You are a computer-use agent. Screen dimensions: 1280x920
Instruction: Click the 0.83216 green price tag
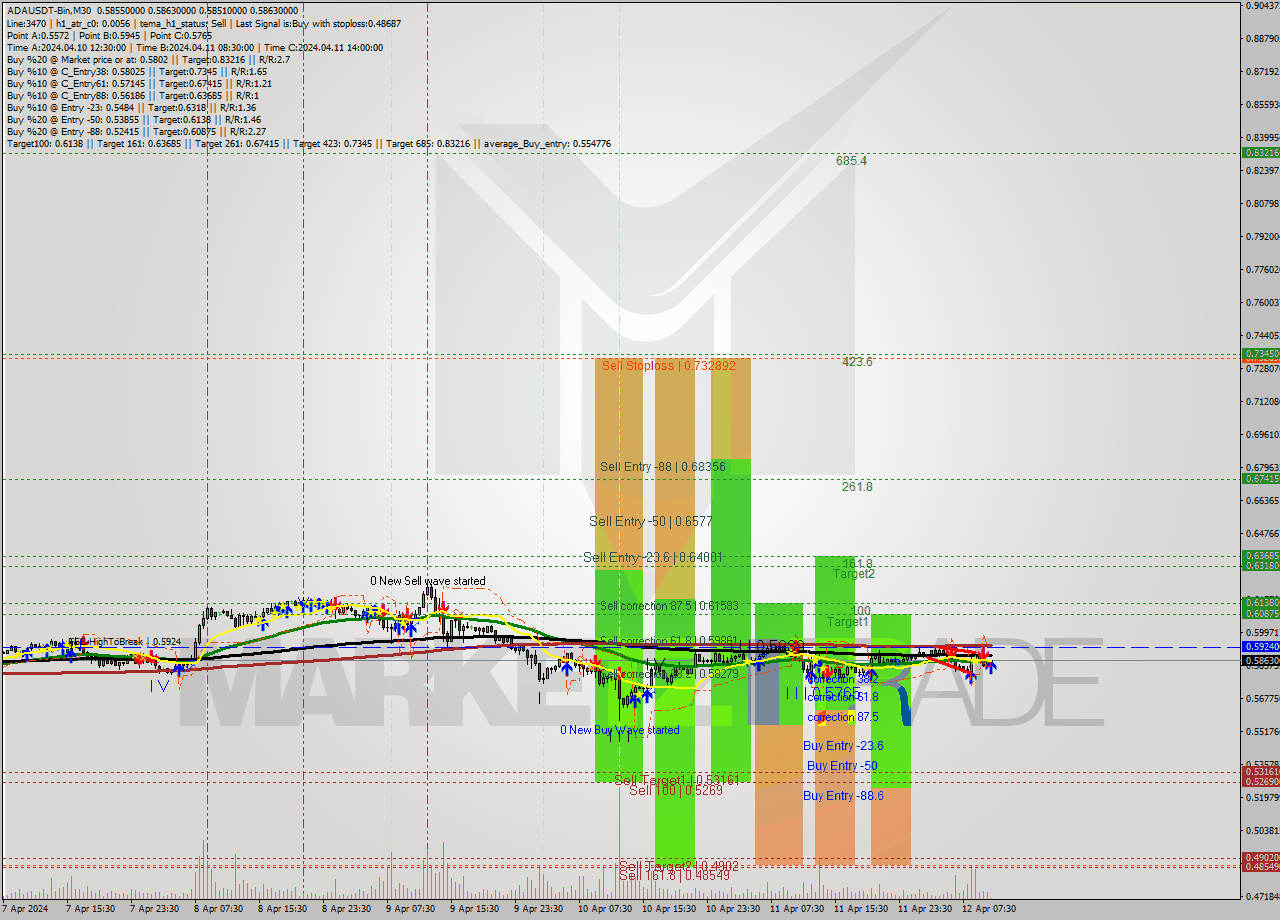1260,153
